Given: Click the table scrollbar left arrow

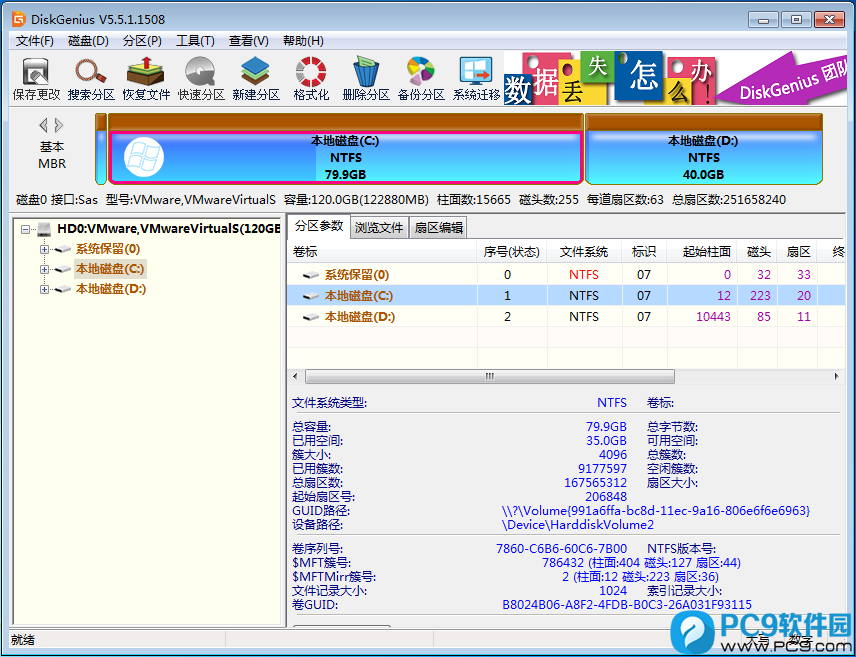Looking at the screenshot, I should click(x=295, y=376).
